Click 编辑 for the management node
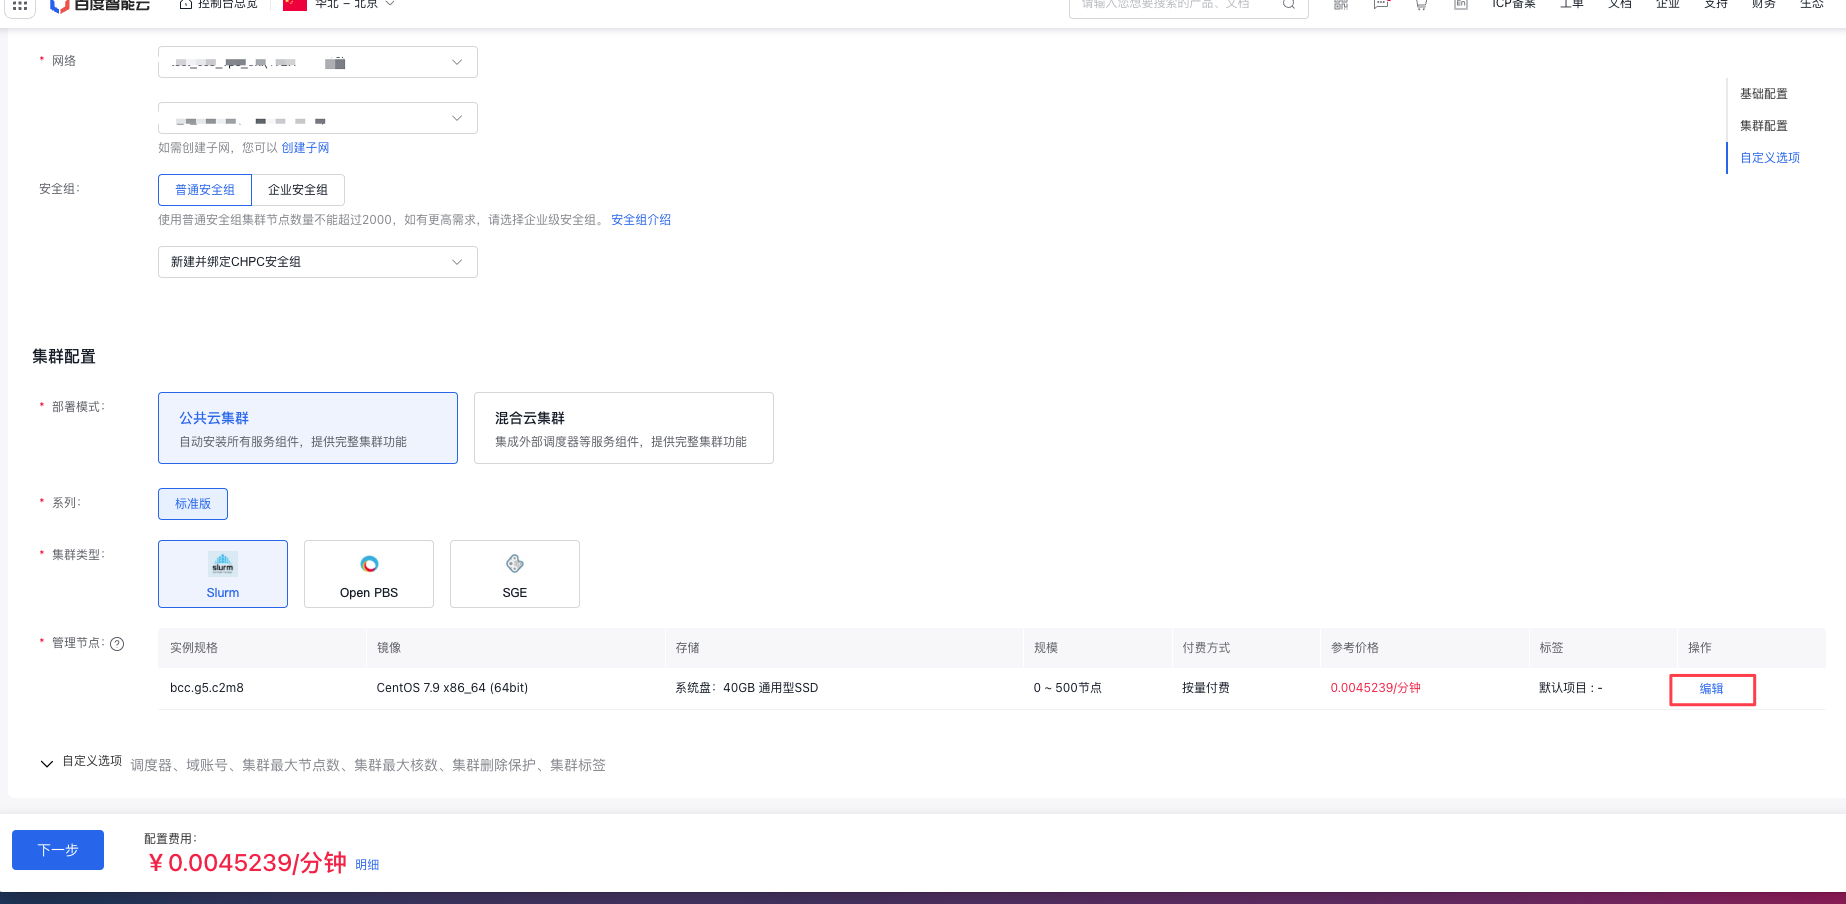Image resolution: width=1846 pixels, height=904 pixels. pos(1711,689)
